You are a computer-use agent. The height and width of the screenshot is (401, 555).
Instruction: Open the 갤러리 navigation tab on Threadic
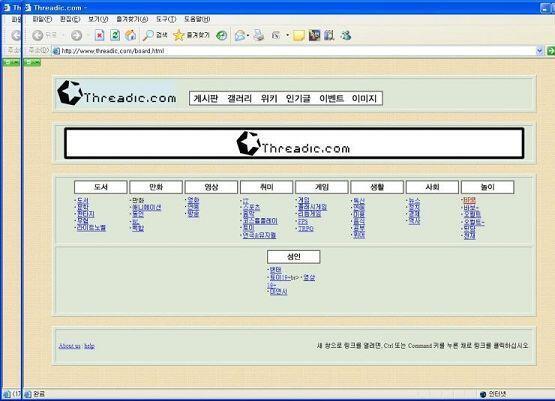coord(239,98)
